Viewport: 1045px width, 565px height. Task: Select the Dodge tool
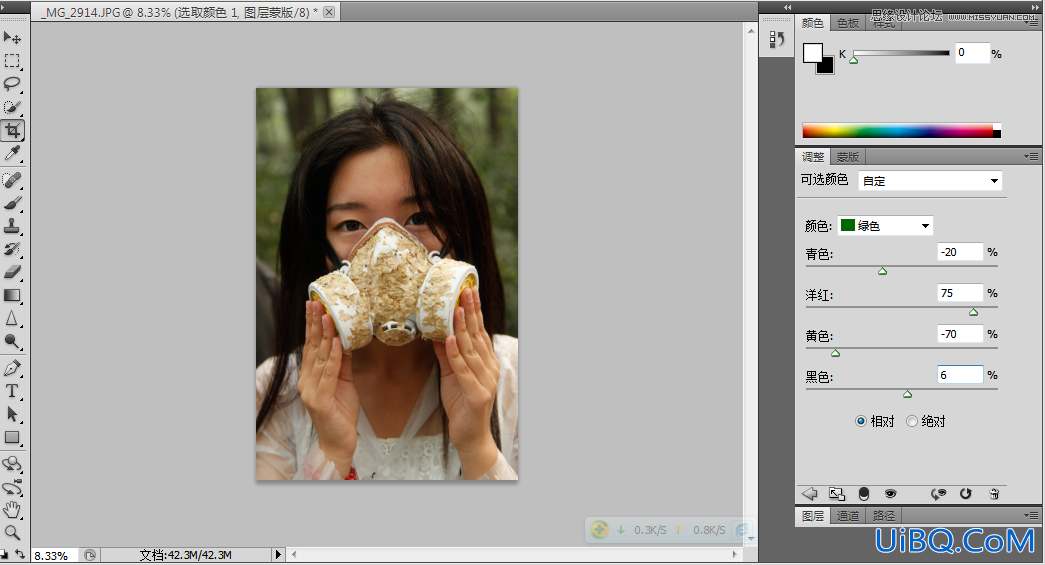tap(12, 342)
